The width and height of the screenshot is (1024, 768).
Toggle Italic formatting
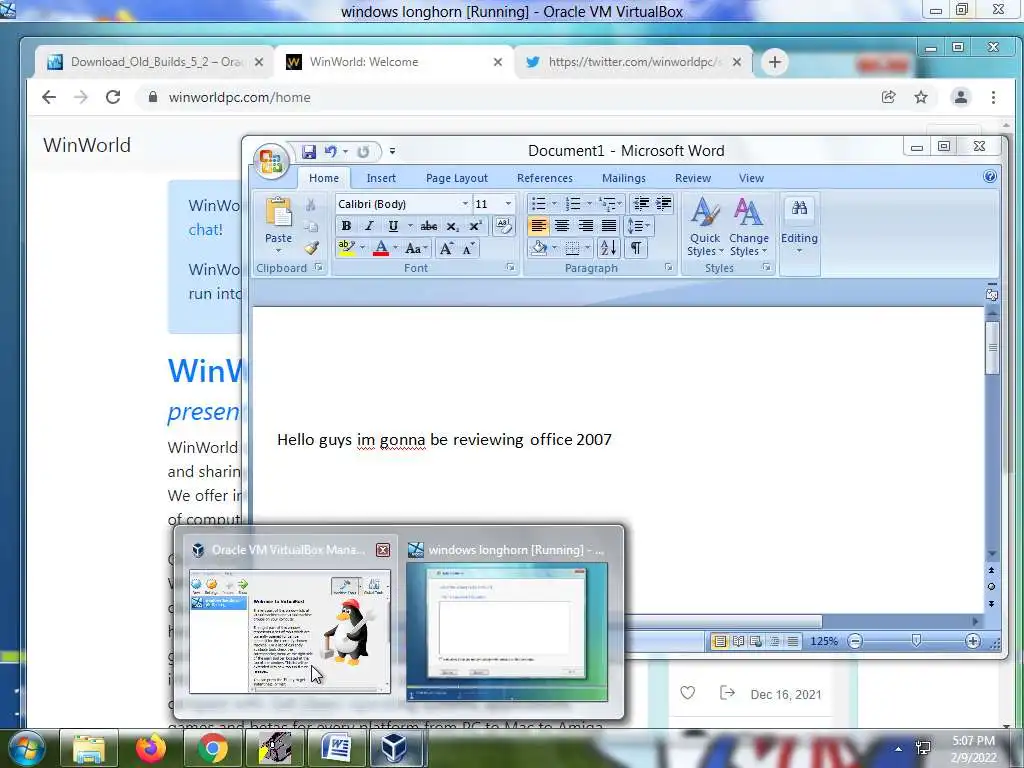pos(369,226)
